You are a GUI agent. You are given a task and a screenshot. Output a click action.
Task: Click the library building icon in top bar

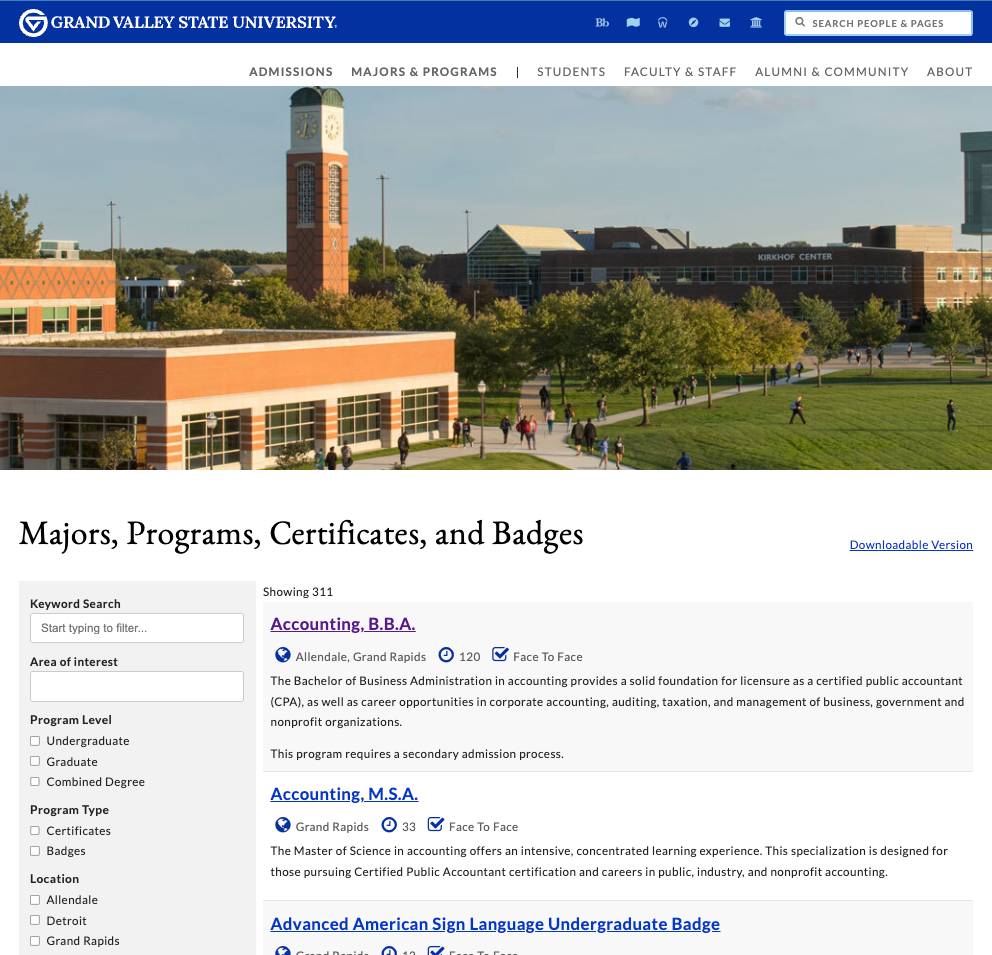[755, 22]
